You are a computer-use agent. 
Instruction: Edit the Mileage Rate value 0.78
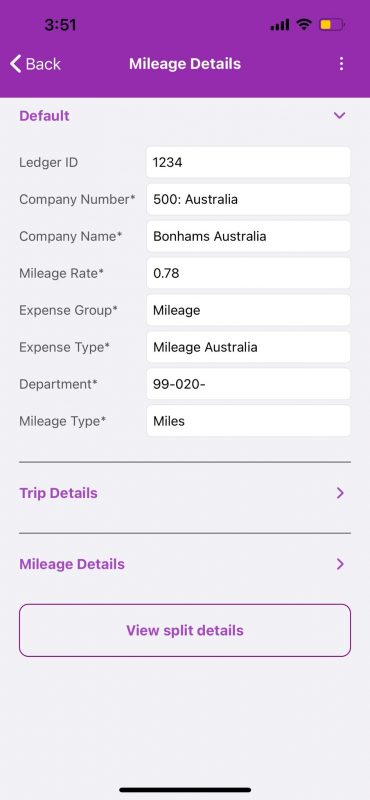[x=248, y=273]
